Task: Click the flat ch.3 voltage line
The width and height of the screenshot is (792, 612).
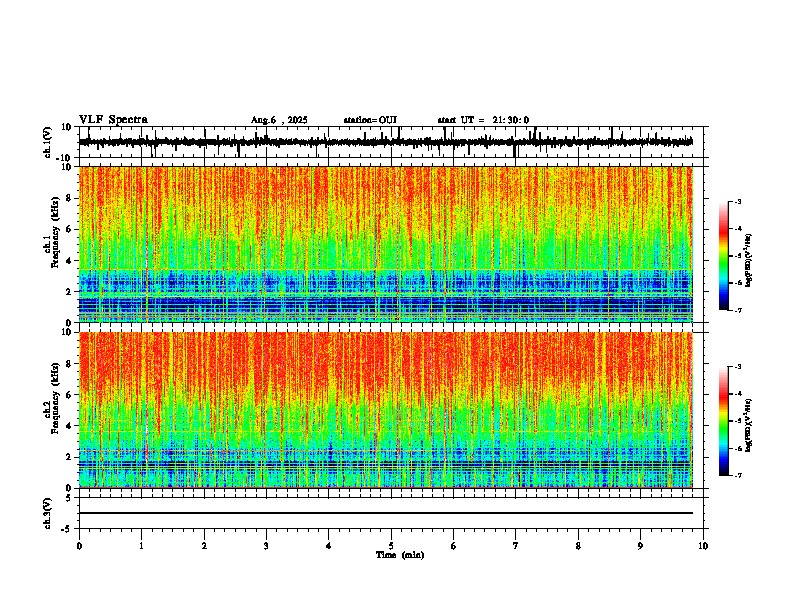Action: click(x=386, y=513)
